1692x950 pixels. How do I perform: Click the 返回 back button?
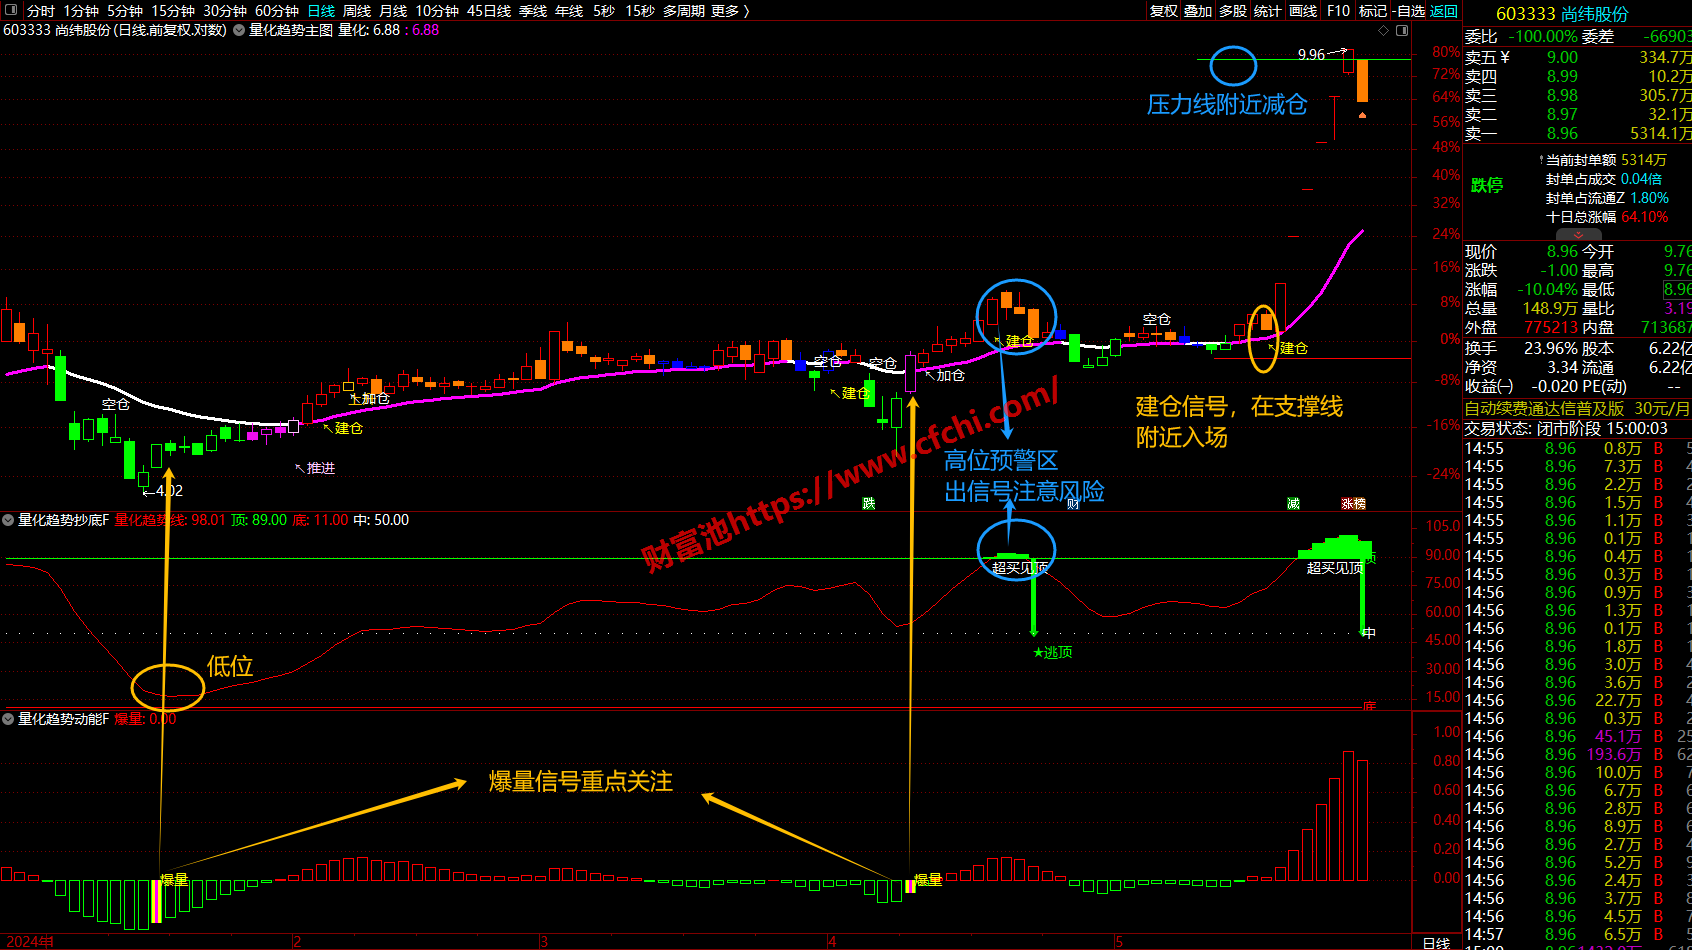[1444, 11]
